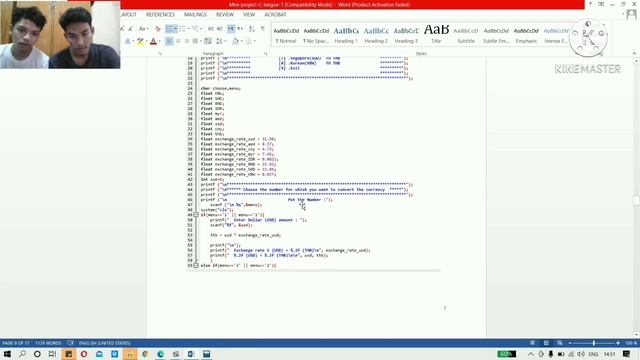Open the line spacing options
This screenshot has height=360, width=640.
pyautogui.click(x=220, y=41)
